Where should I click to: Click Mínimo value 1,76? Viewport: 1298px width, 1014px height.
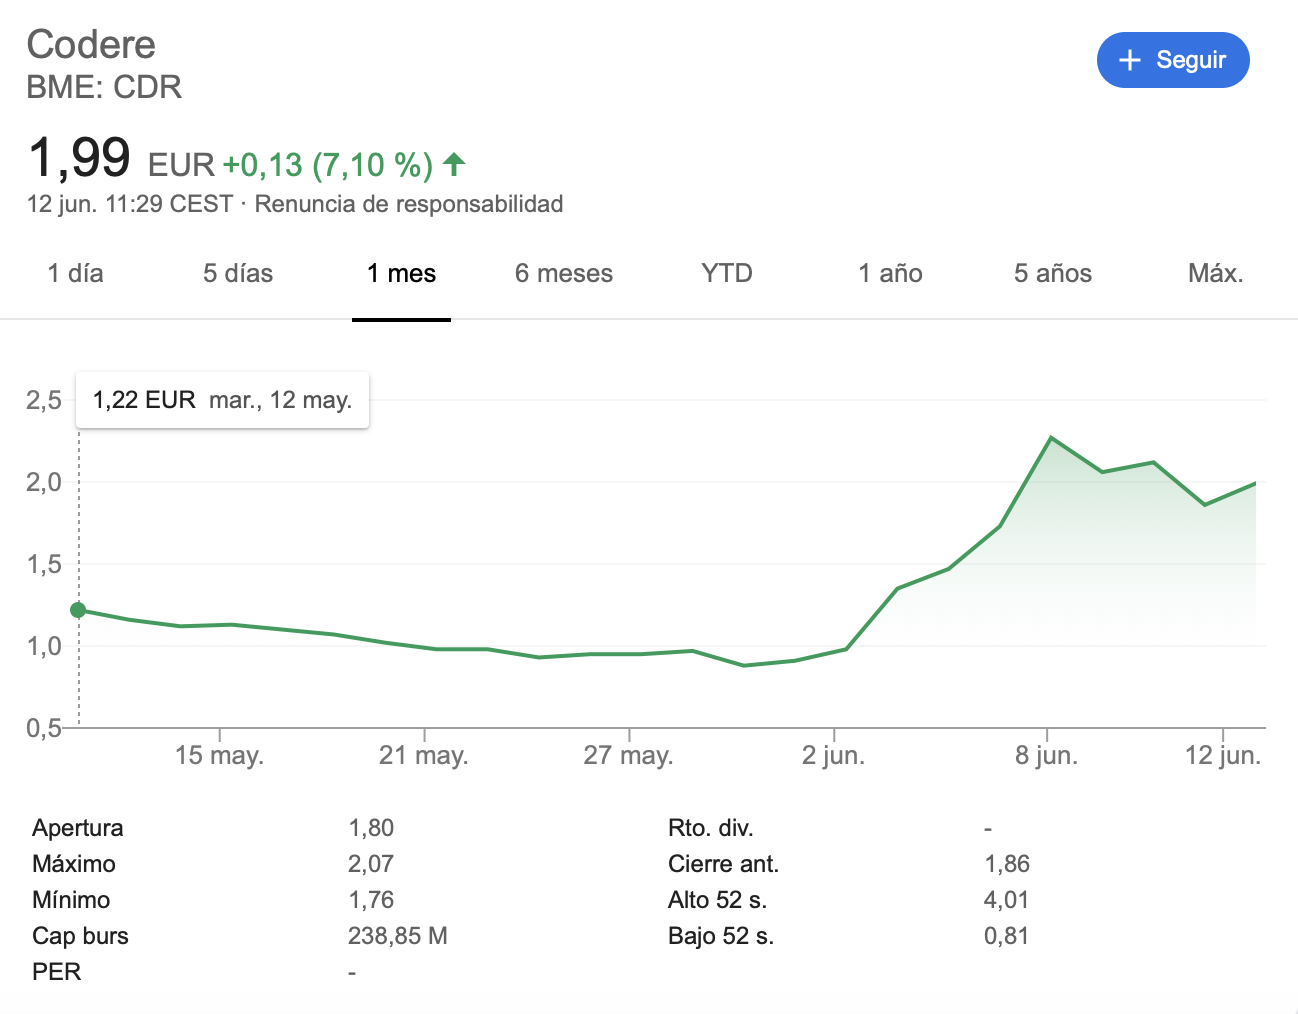[x=371, y=900]
